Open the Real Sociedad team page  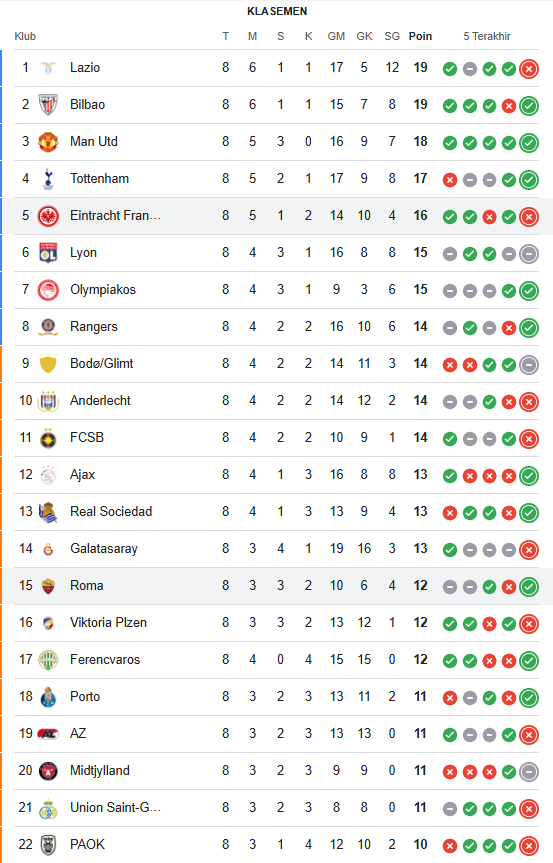click(x=111, y=511)
